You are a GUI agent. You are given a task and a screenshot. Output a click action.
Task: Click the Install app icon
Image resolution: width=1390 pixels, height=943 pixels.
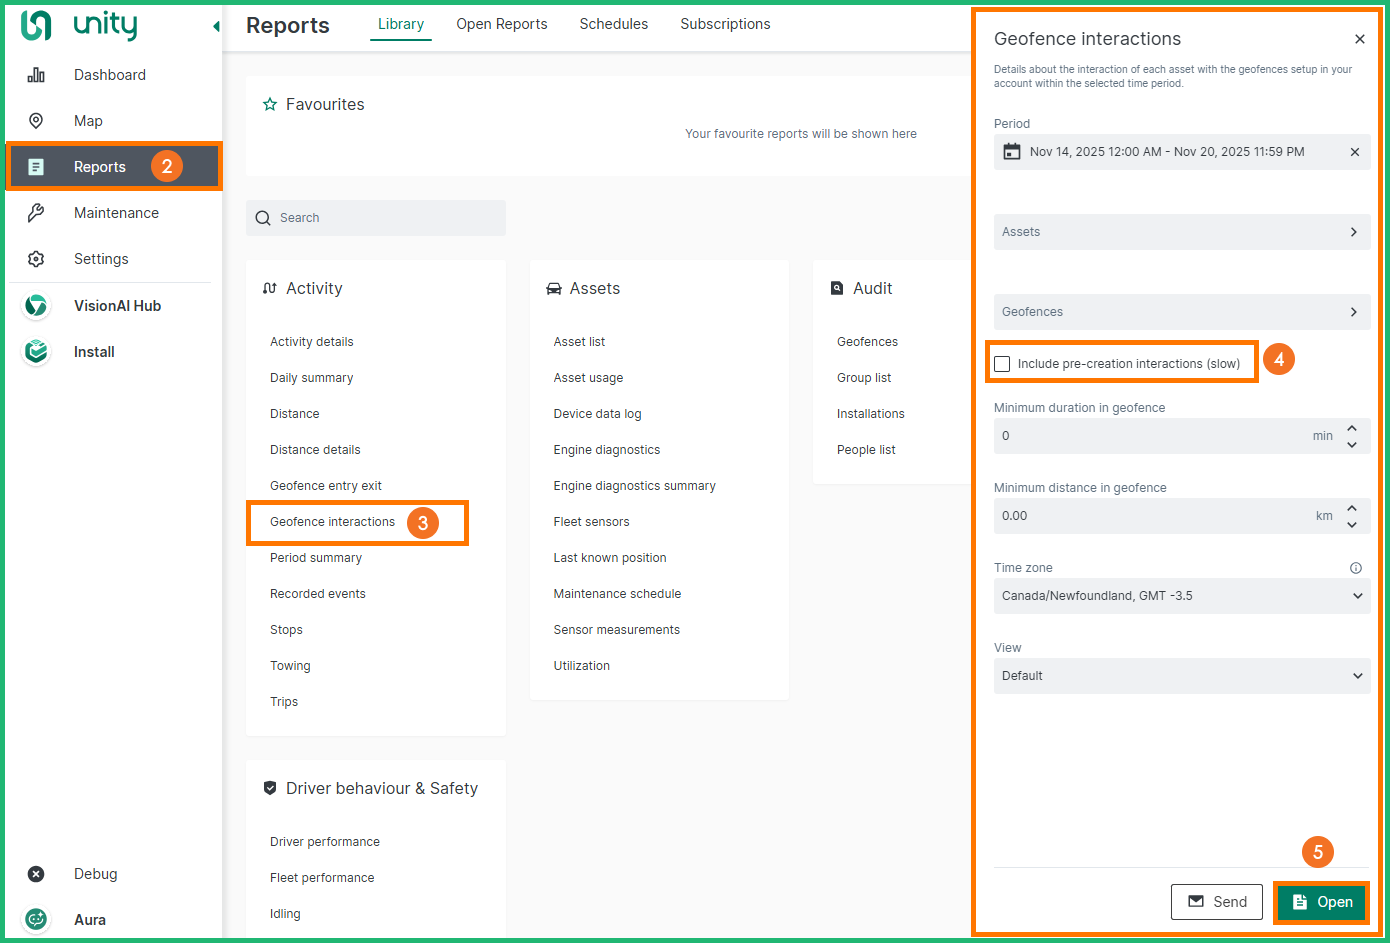(36, 352)
